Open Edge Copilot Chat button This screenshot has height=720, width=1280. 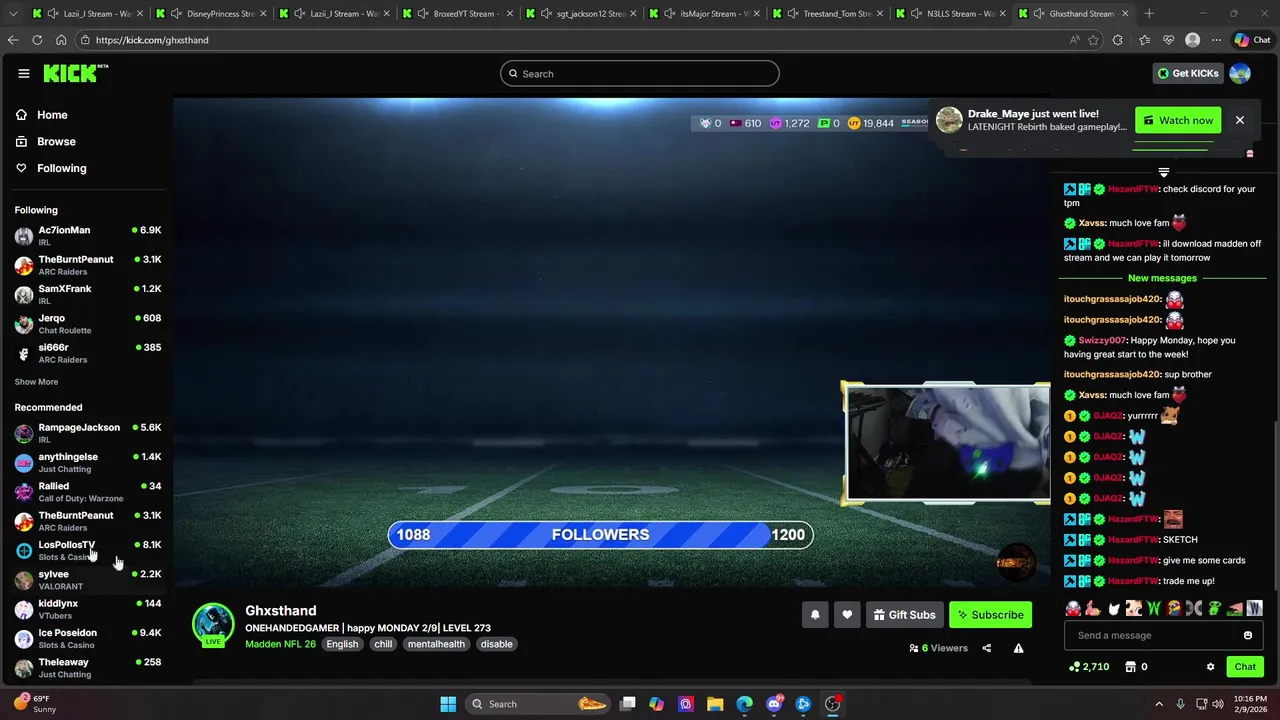pyautogui.click(x=1255, y=40)
